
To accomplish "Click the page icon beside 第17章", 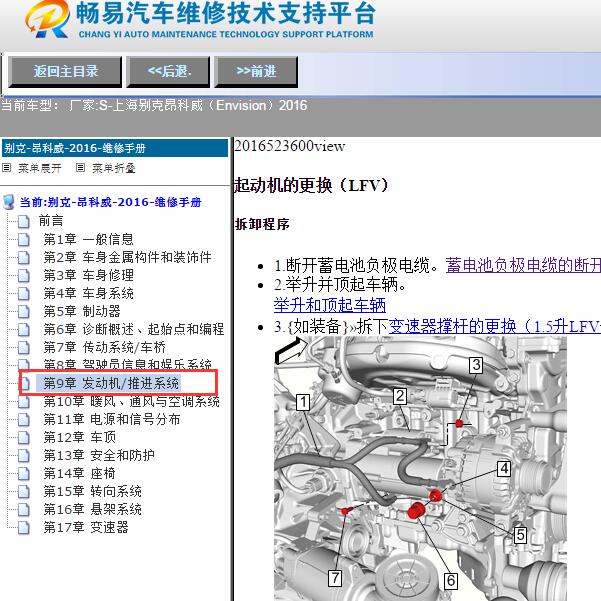I will click(x=24, y=528).
